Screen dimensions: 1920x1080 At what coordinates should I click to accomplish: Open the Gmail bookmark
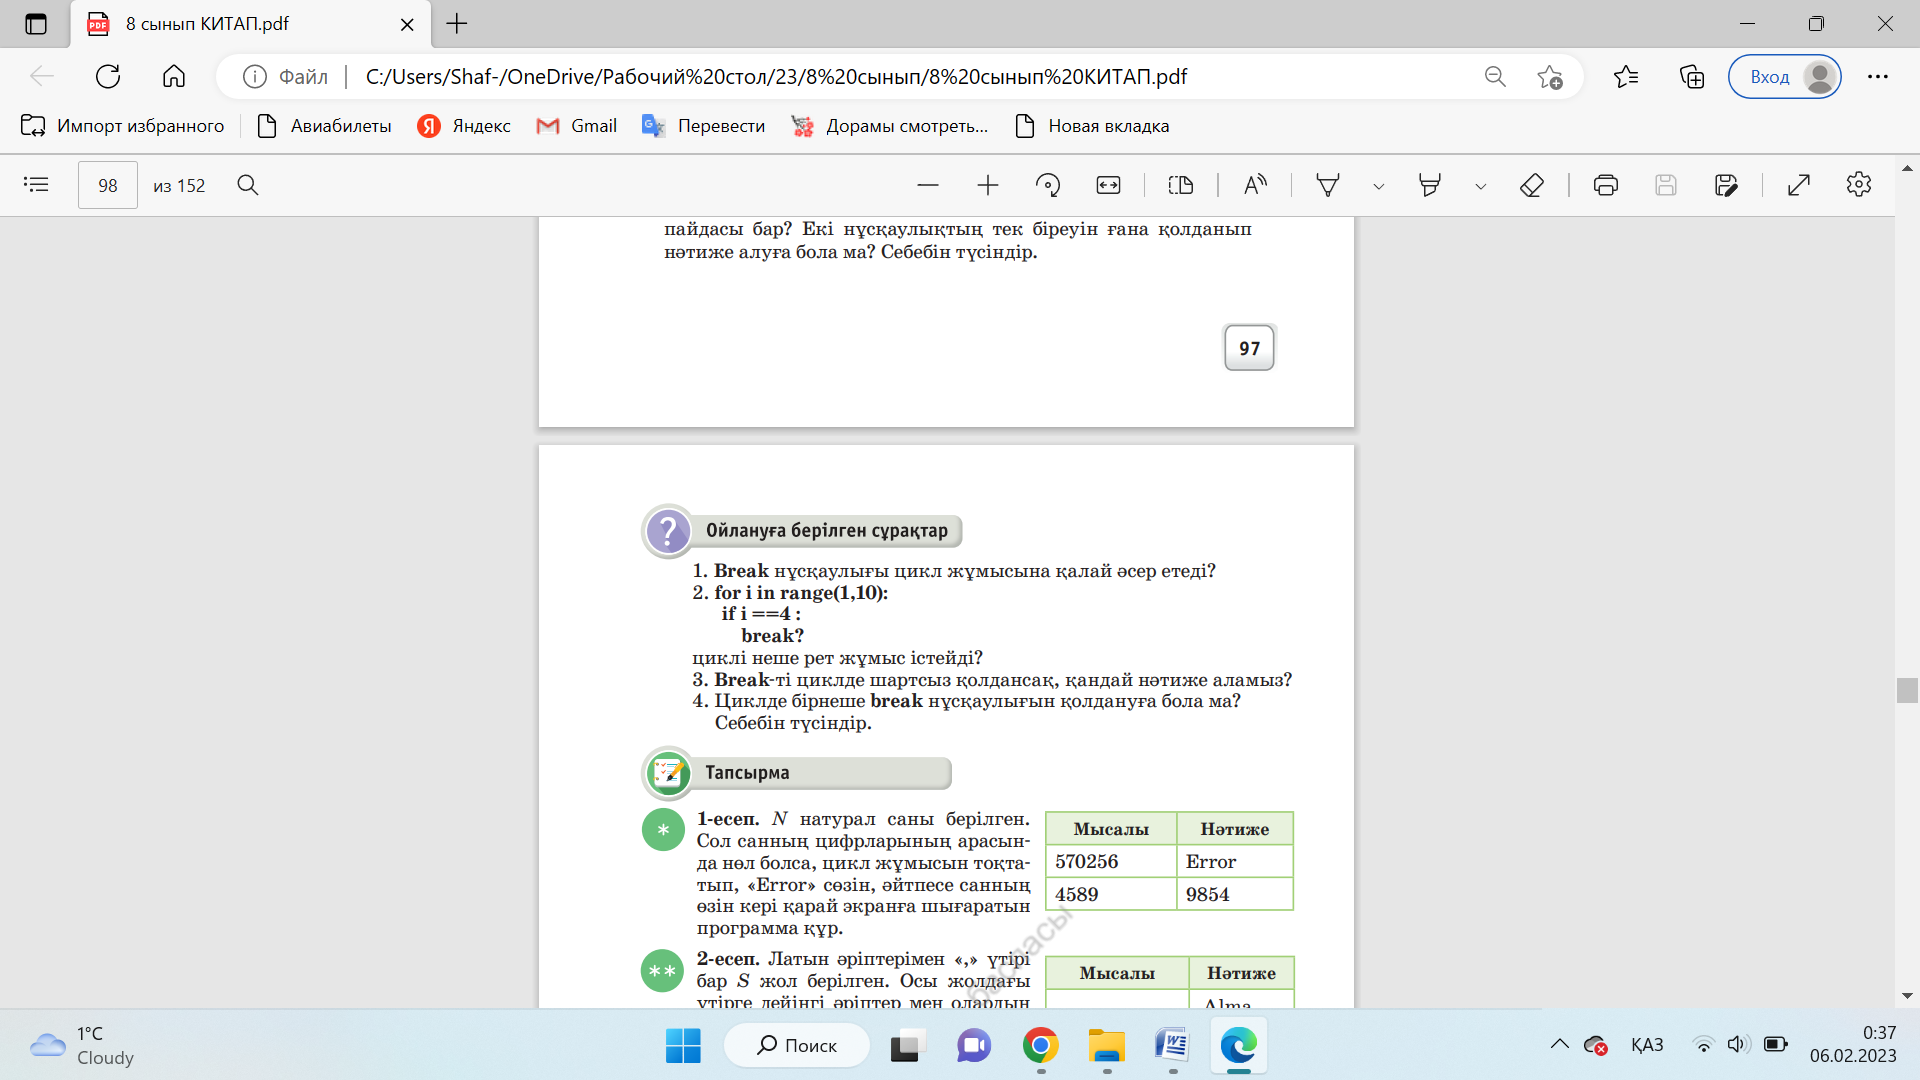577,126
